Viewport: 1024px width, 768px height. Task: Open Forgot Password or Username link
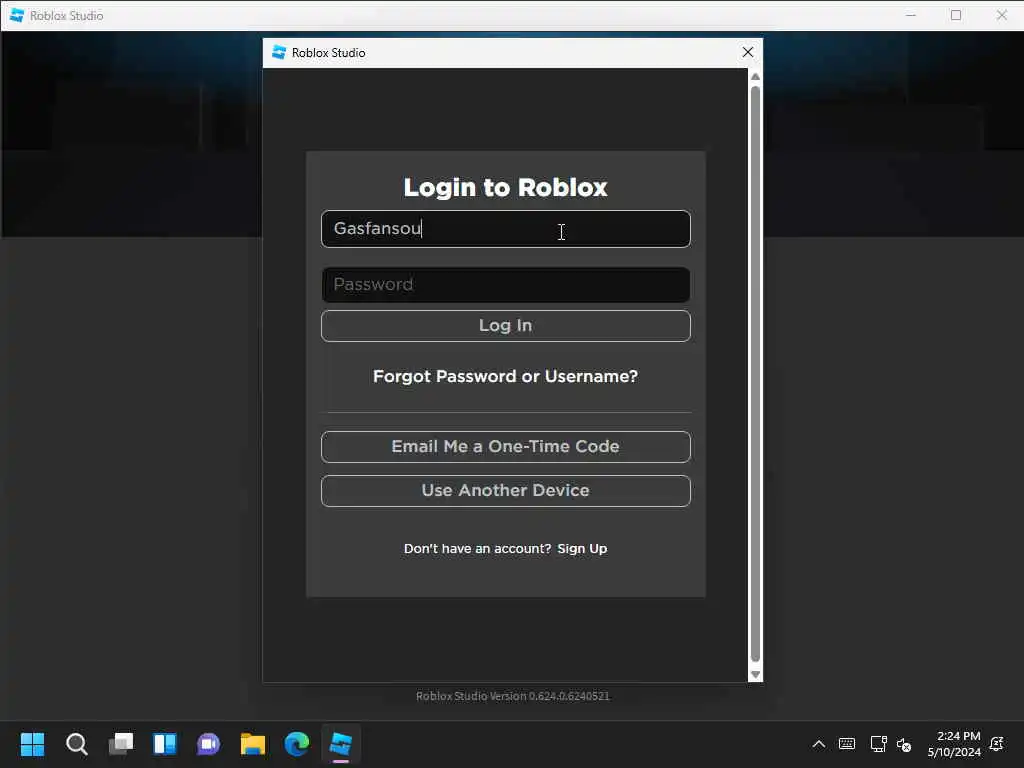tap(505, 376)
